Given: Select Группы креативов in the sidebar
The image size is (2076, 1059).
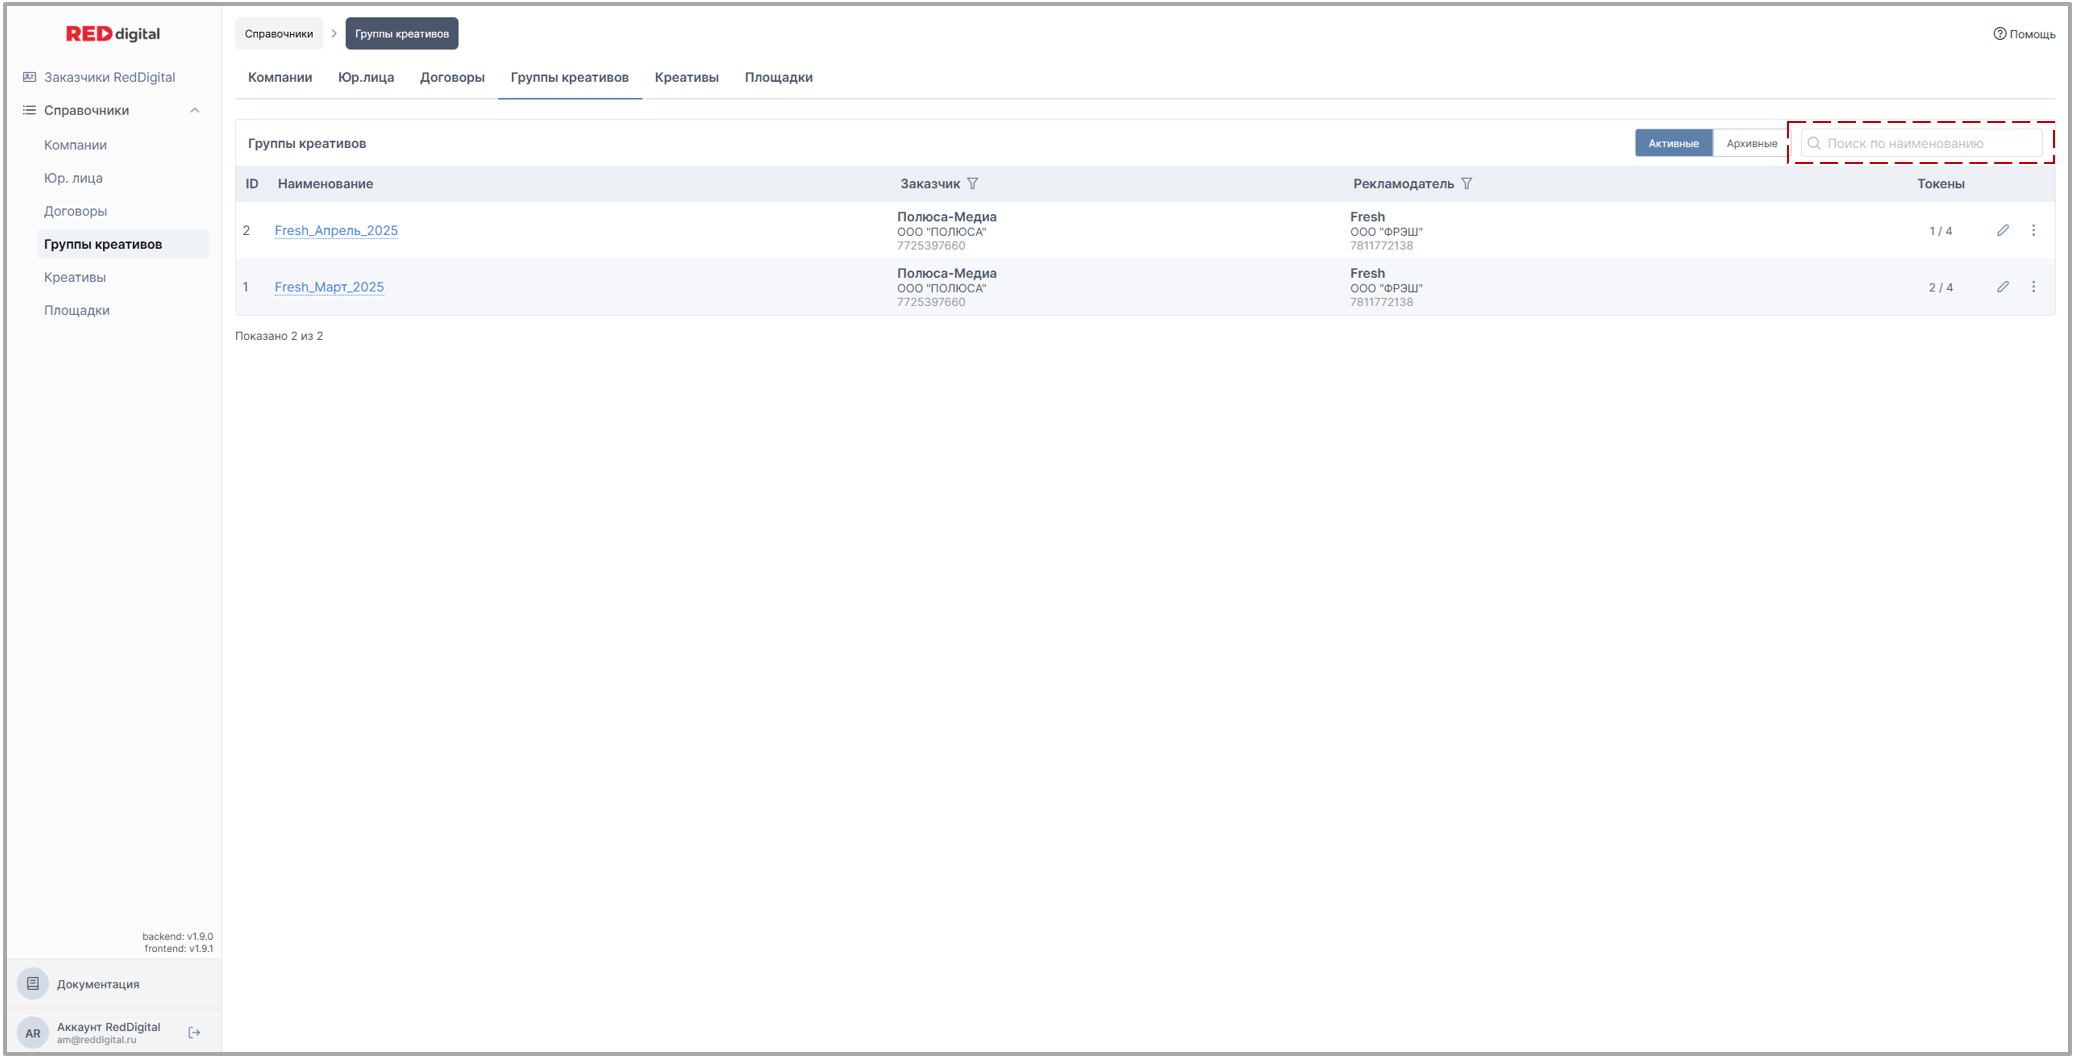Looking at the screenshot, I should pos(123,244).
